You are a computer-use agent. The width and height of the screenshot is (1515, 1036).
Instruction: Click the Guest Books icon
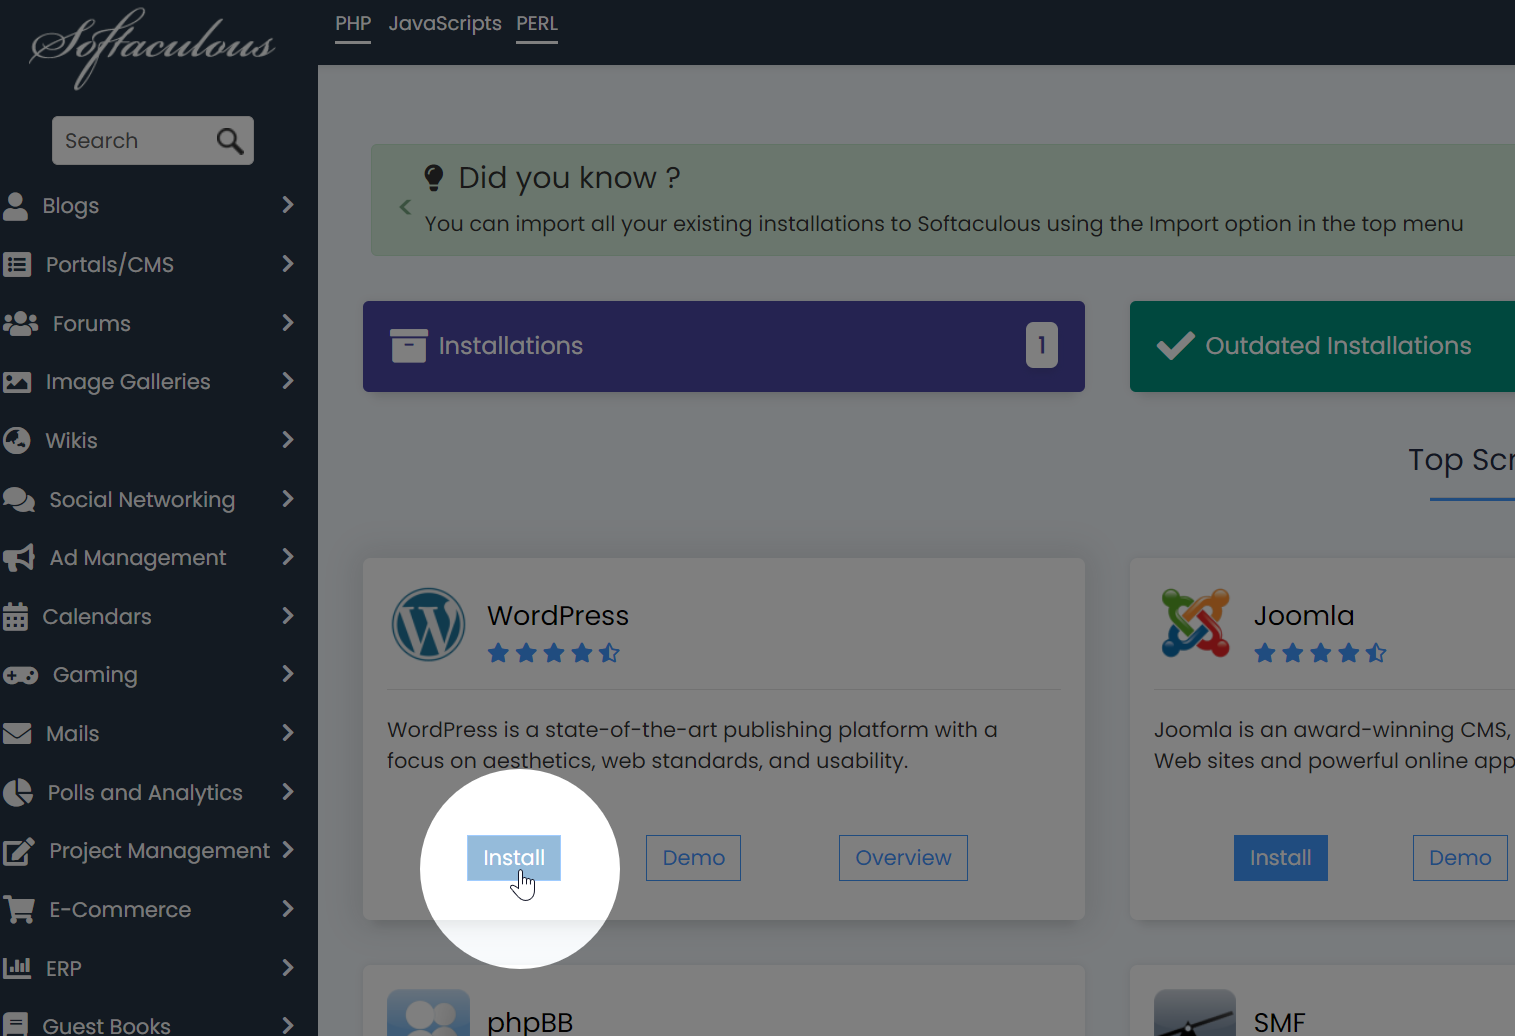coord(15,1025)
